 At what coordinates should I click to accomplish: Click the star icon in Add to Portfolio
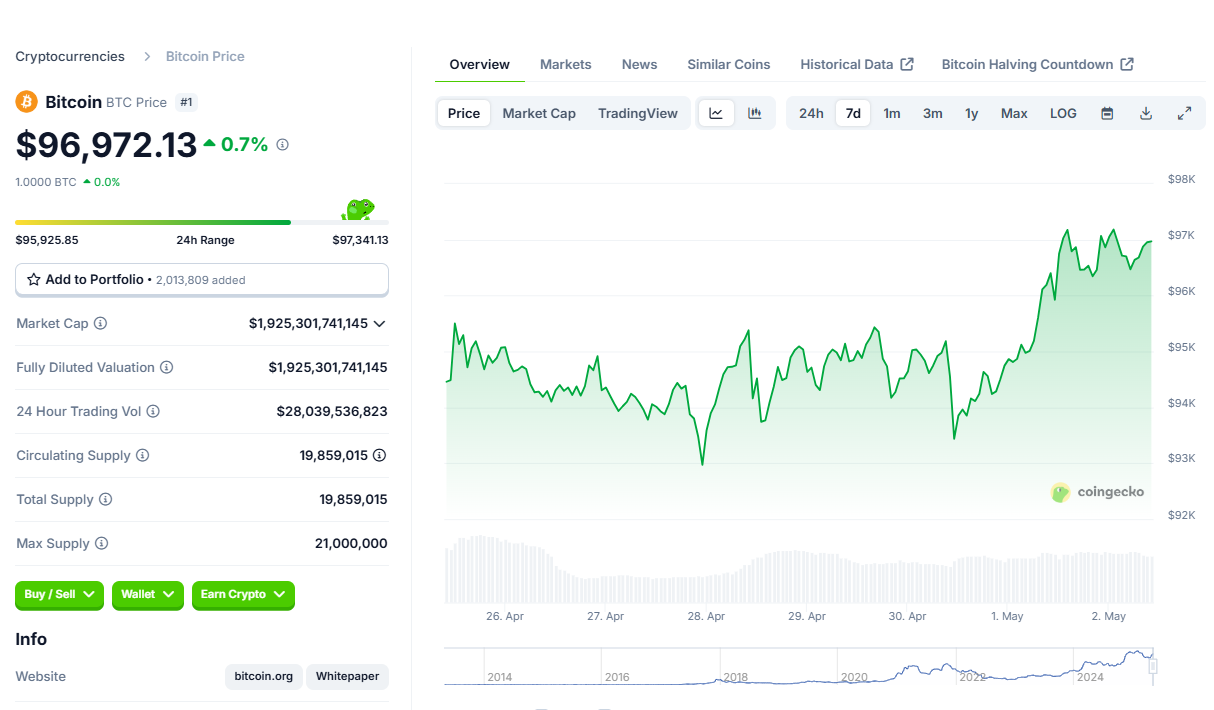click(x=34, y=280)
